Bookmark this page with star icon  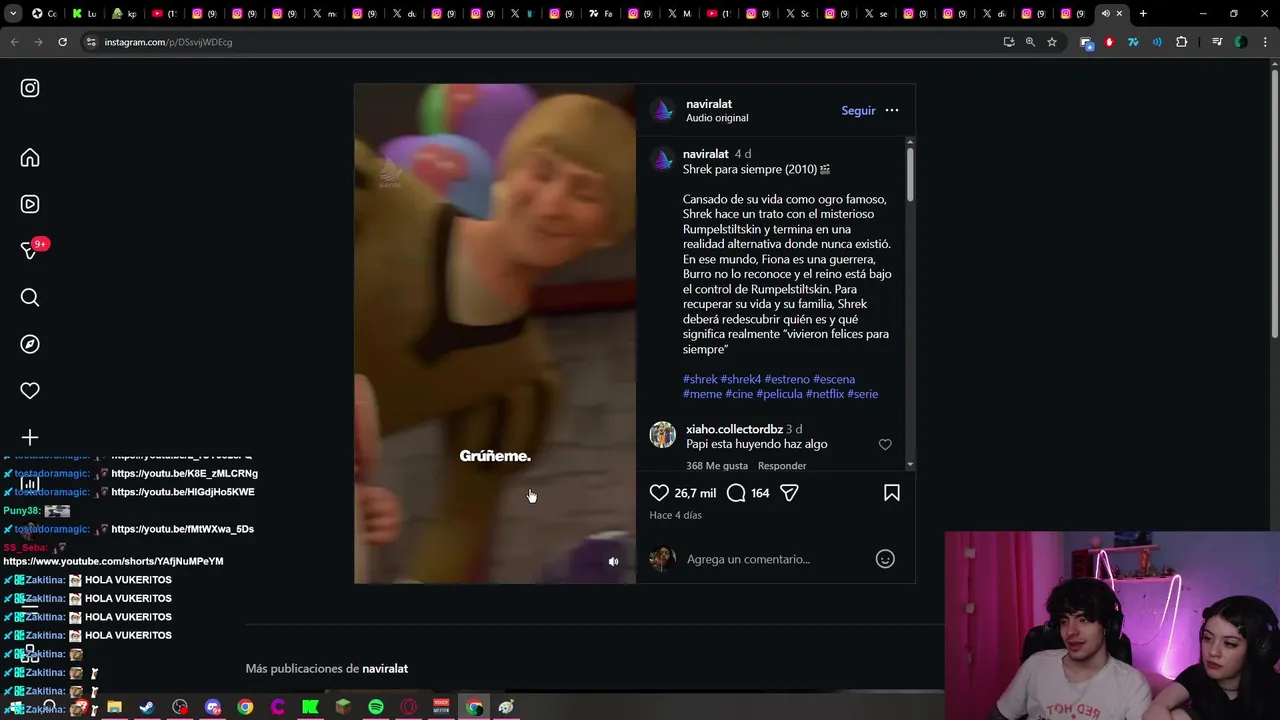tap(1052, 42)
